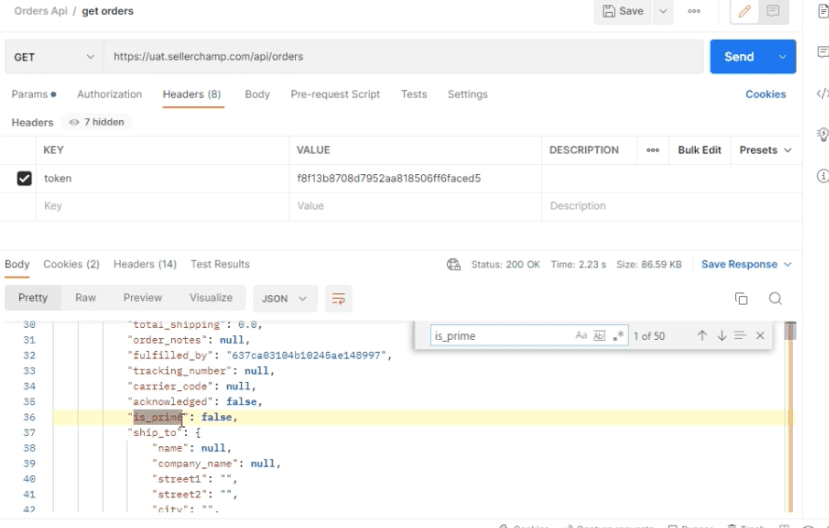The height and width of the screenshot is (528, 829).
Task: Open the GET method dropdown
Action: pos(53,57)
